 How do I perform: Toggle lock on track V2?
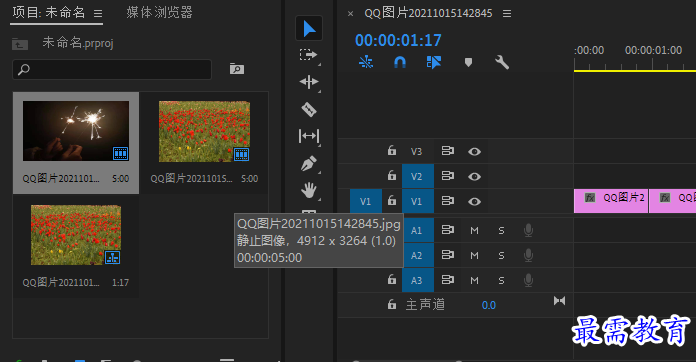tap(392, 176)
